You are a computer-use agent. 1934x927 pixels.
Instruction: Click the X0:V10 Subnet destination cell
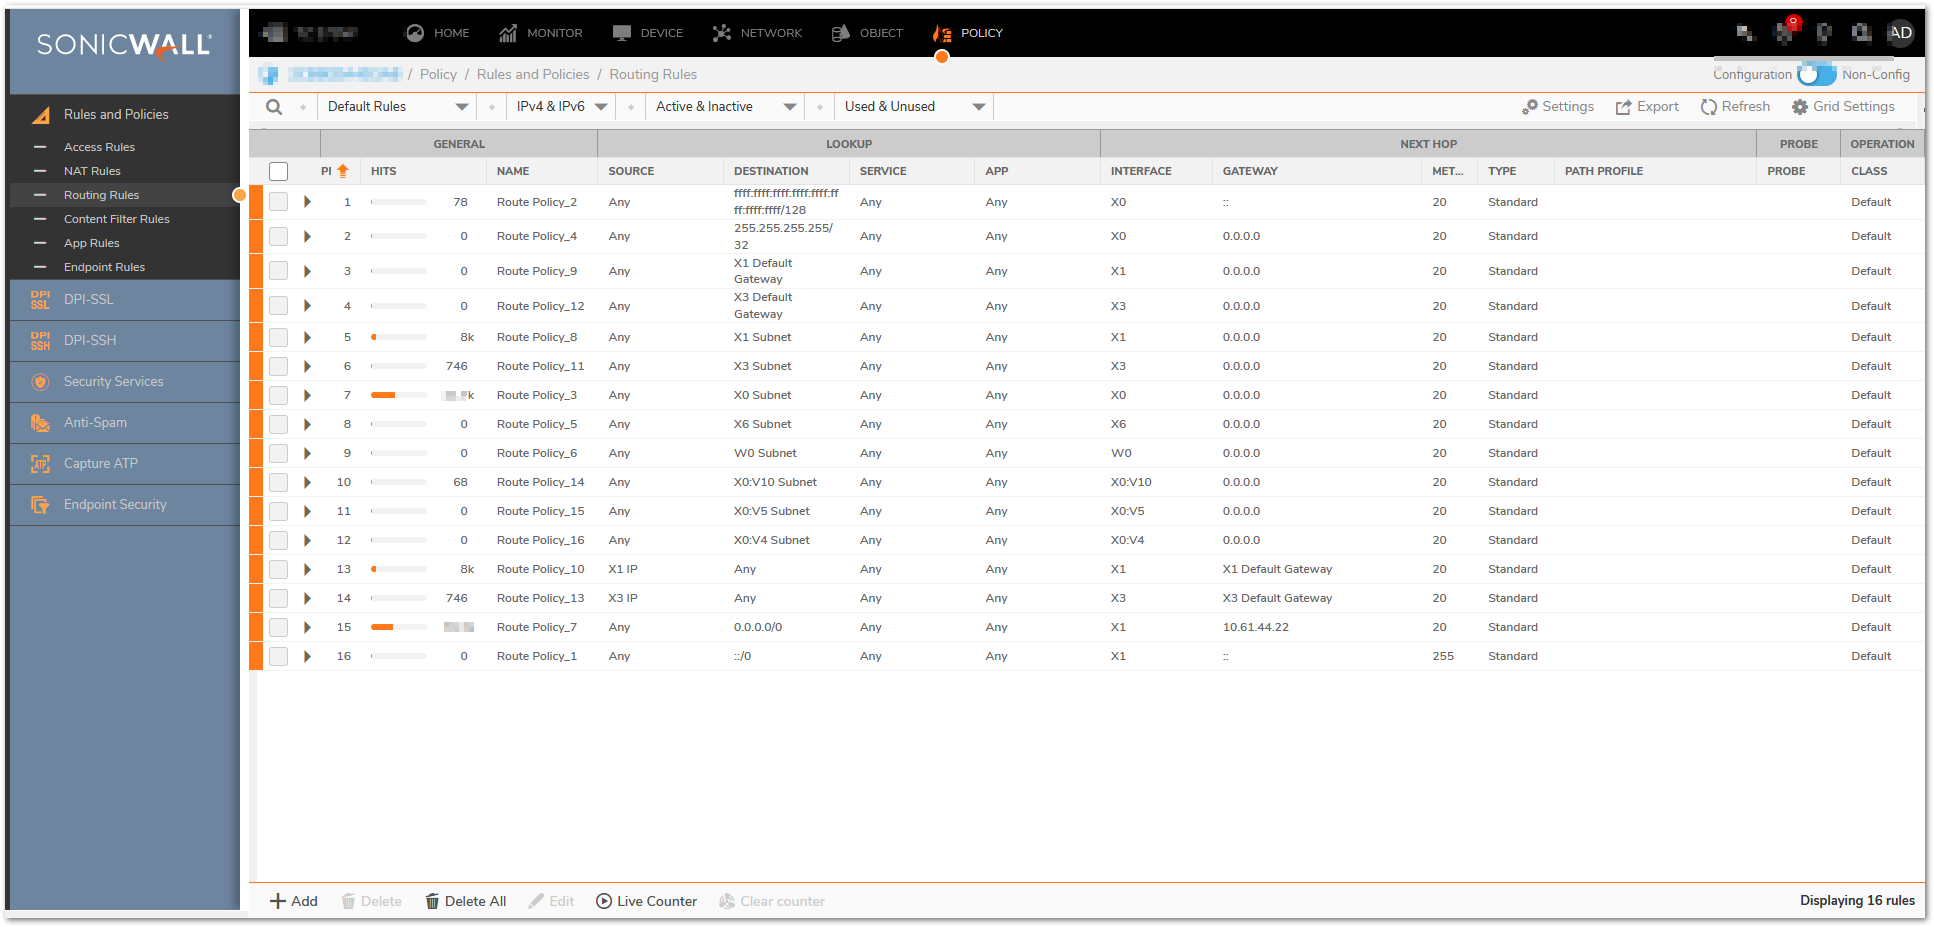[x=775, y=482]
